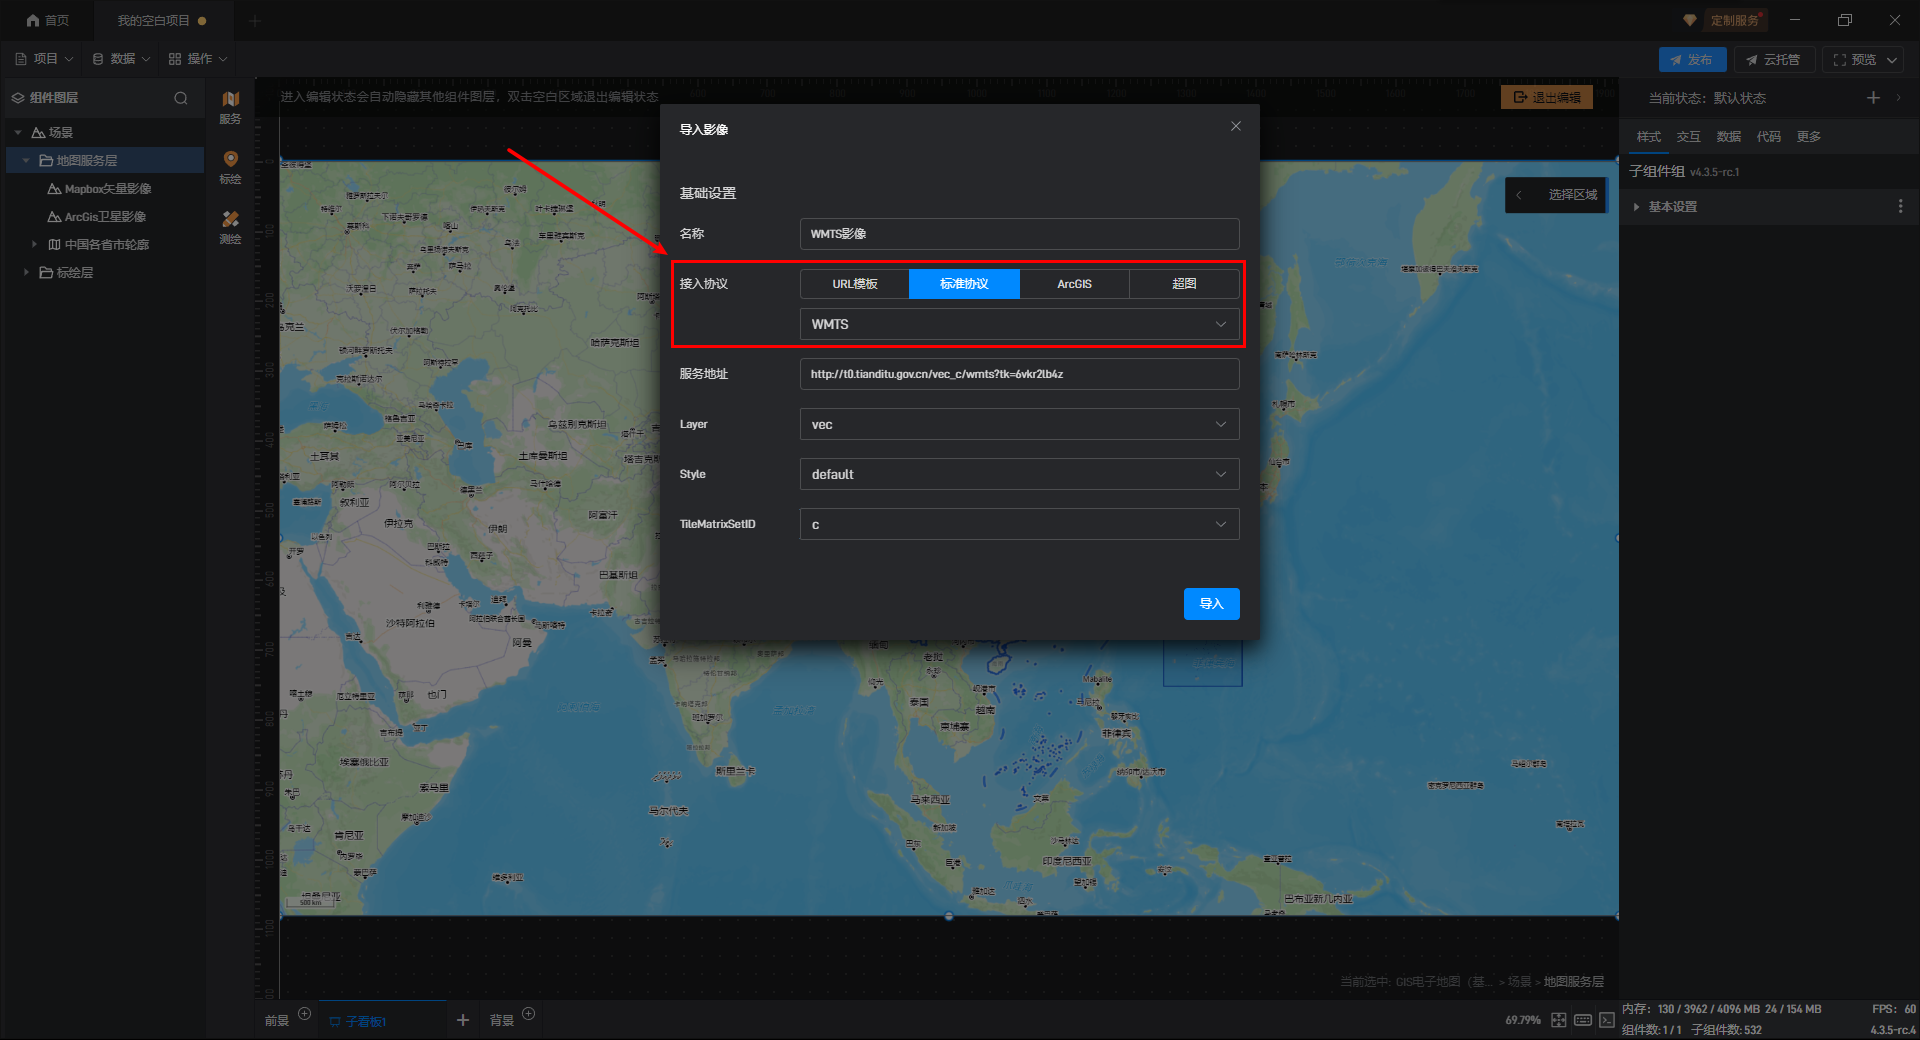Open the Layer dropdown showing vec

tap(1019, 424)
